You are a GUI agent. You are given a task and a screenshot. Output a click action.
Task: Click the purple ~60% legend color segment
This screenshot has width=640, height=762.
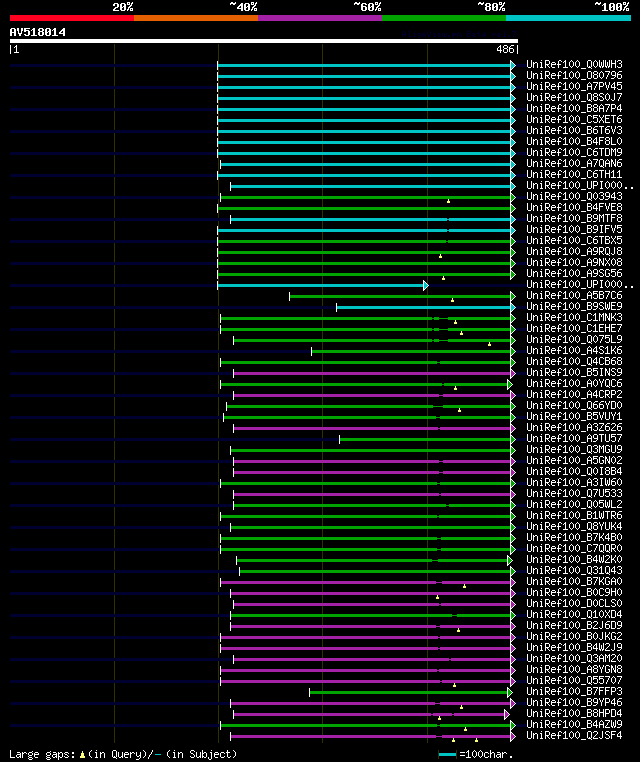pos(320,18)
